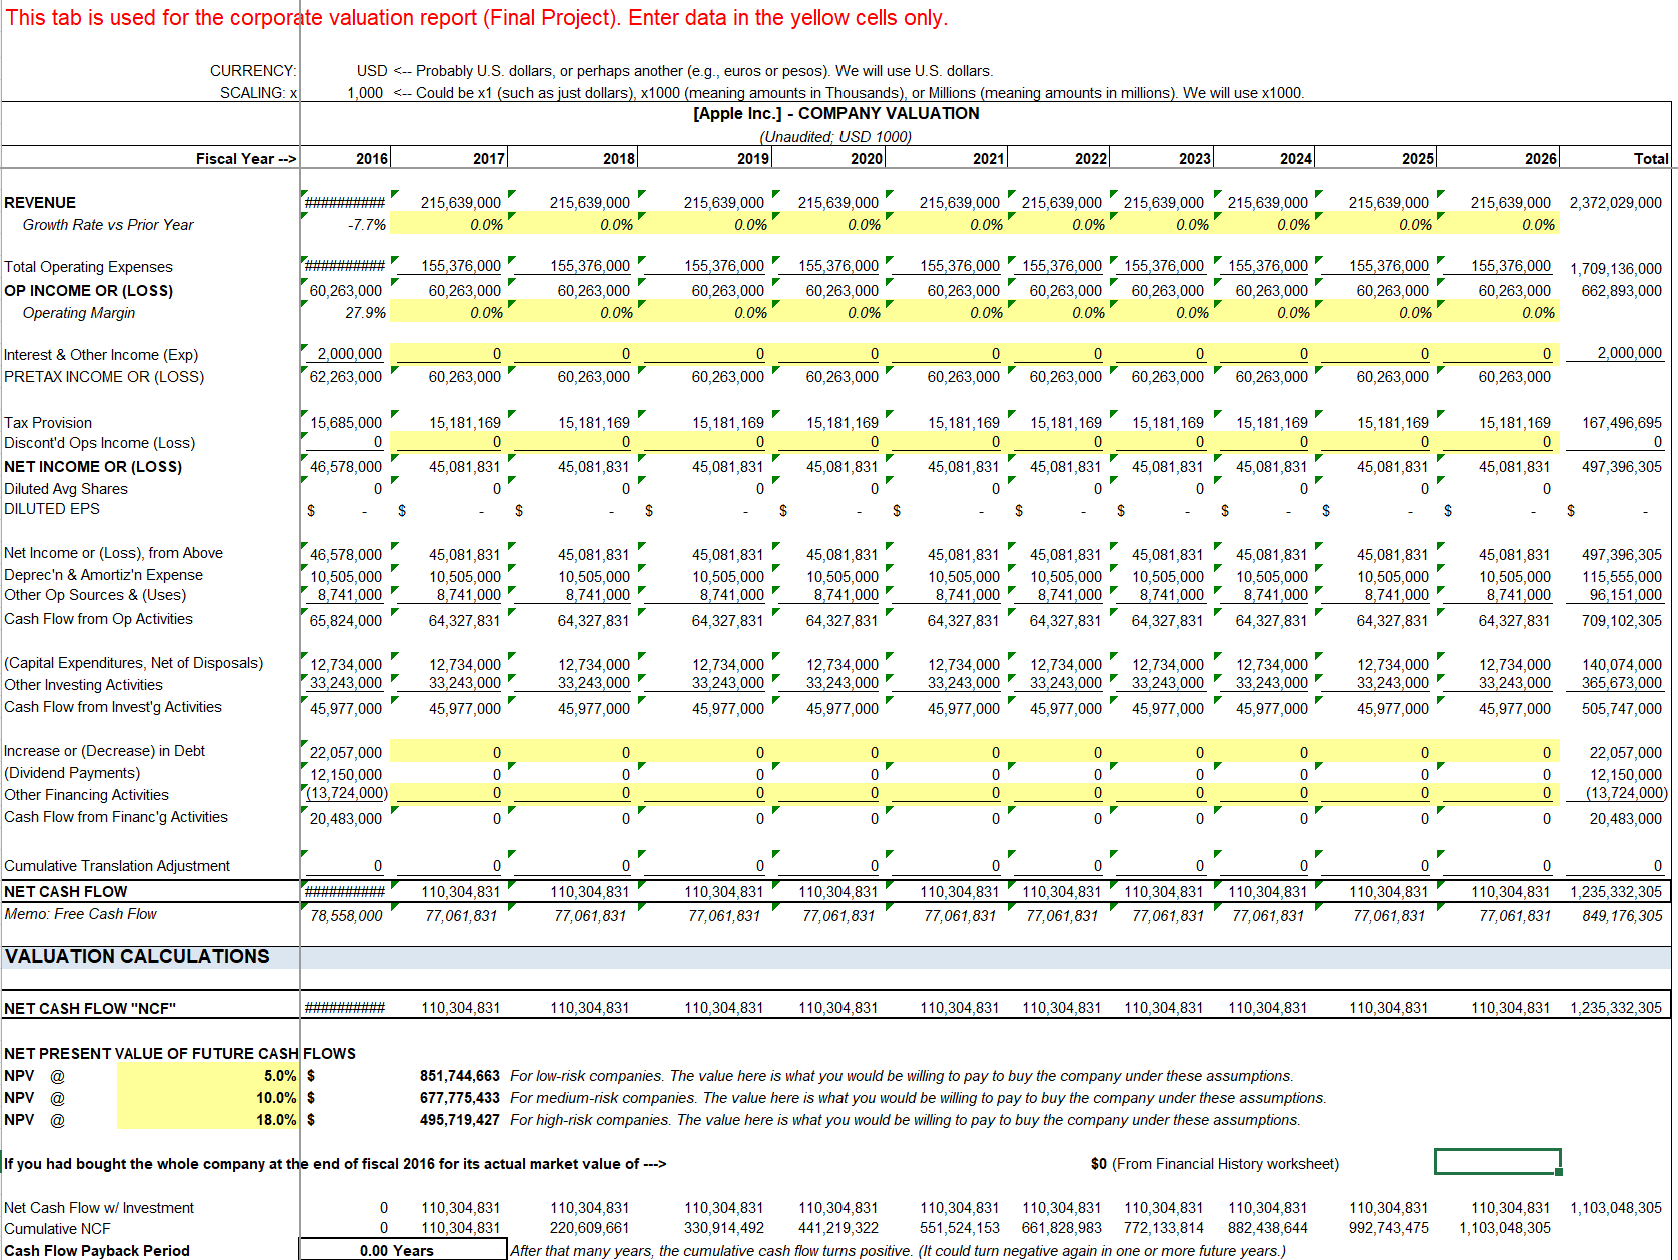
Task: Select 2018 operating margin yellow cell
Action: click(572, 313)
